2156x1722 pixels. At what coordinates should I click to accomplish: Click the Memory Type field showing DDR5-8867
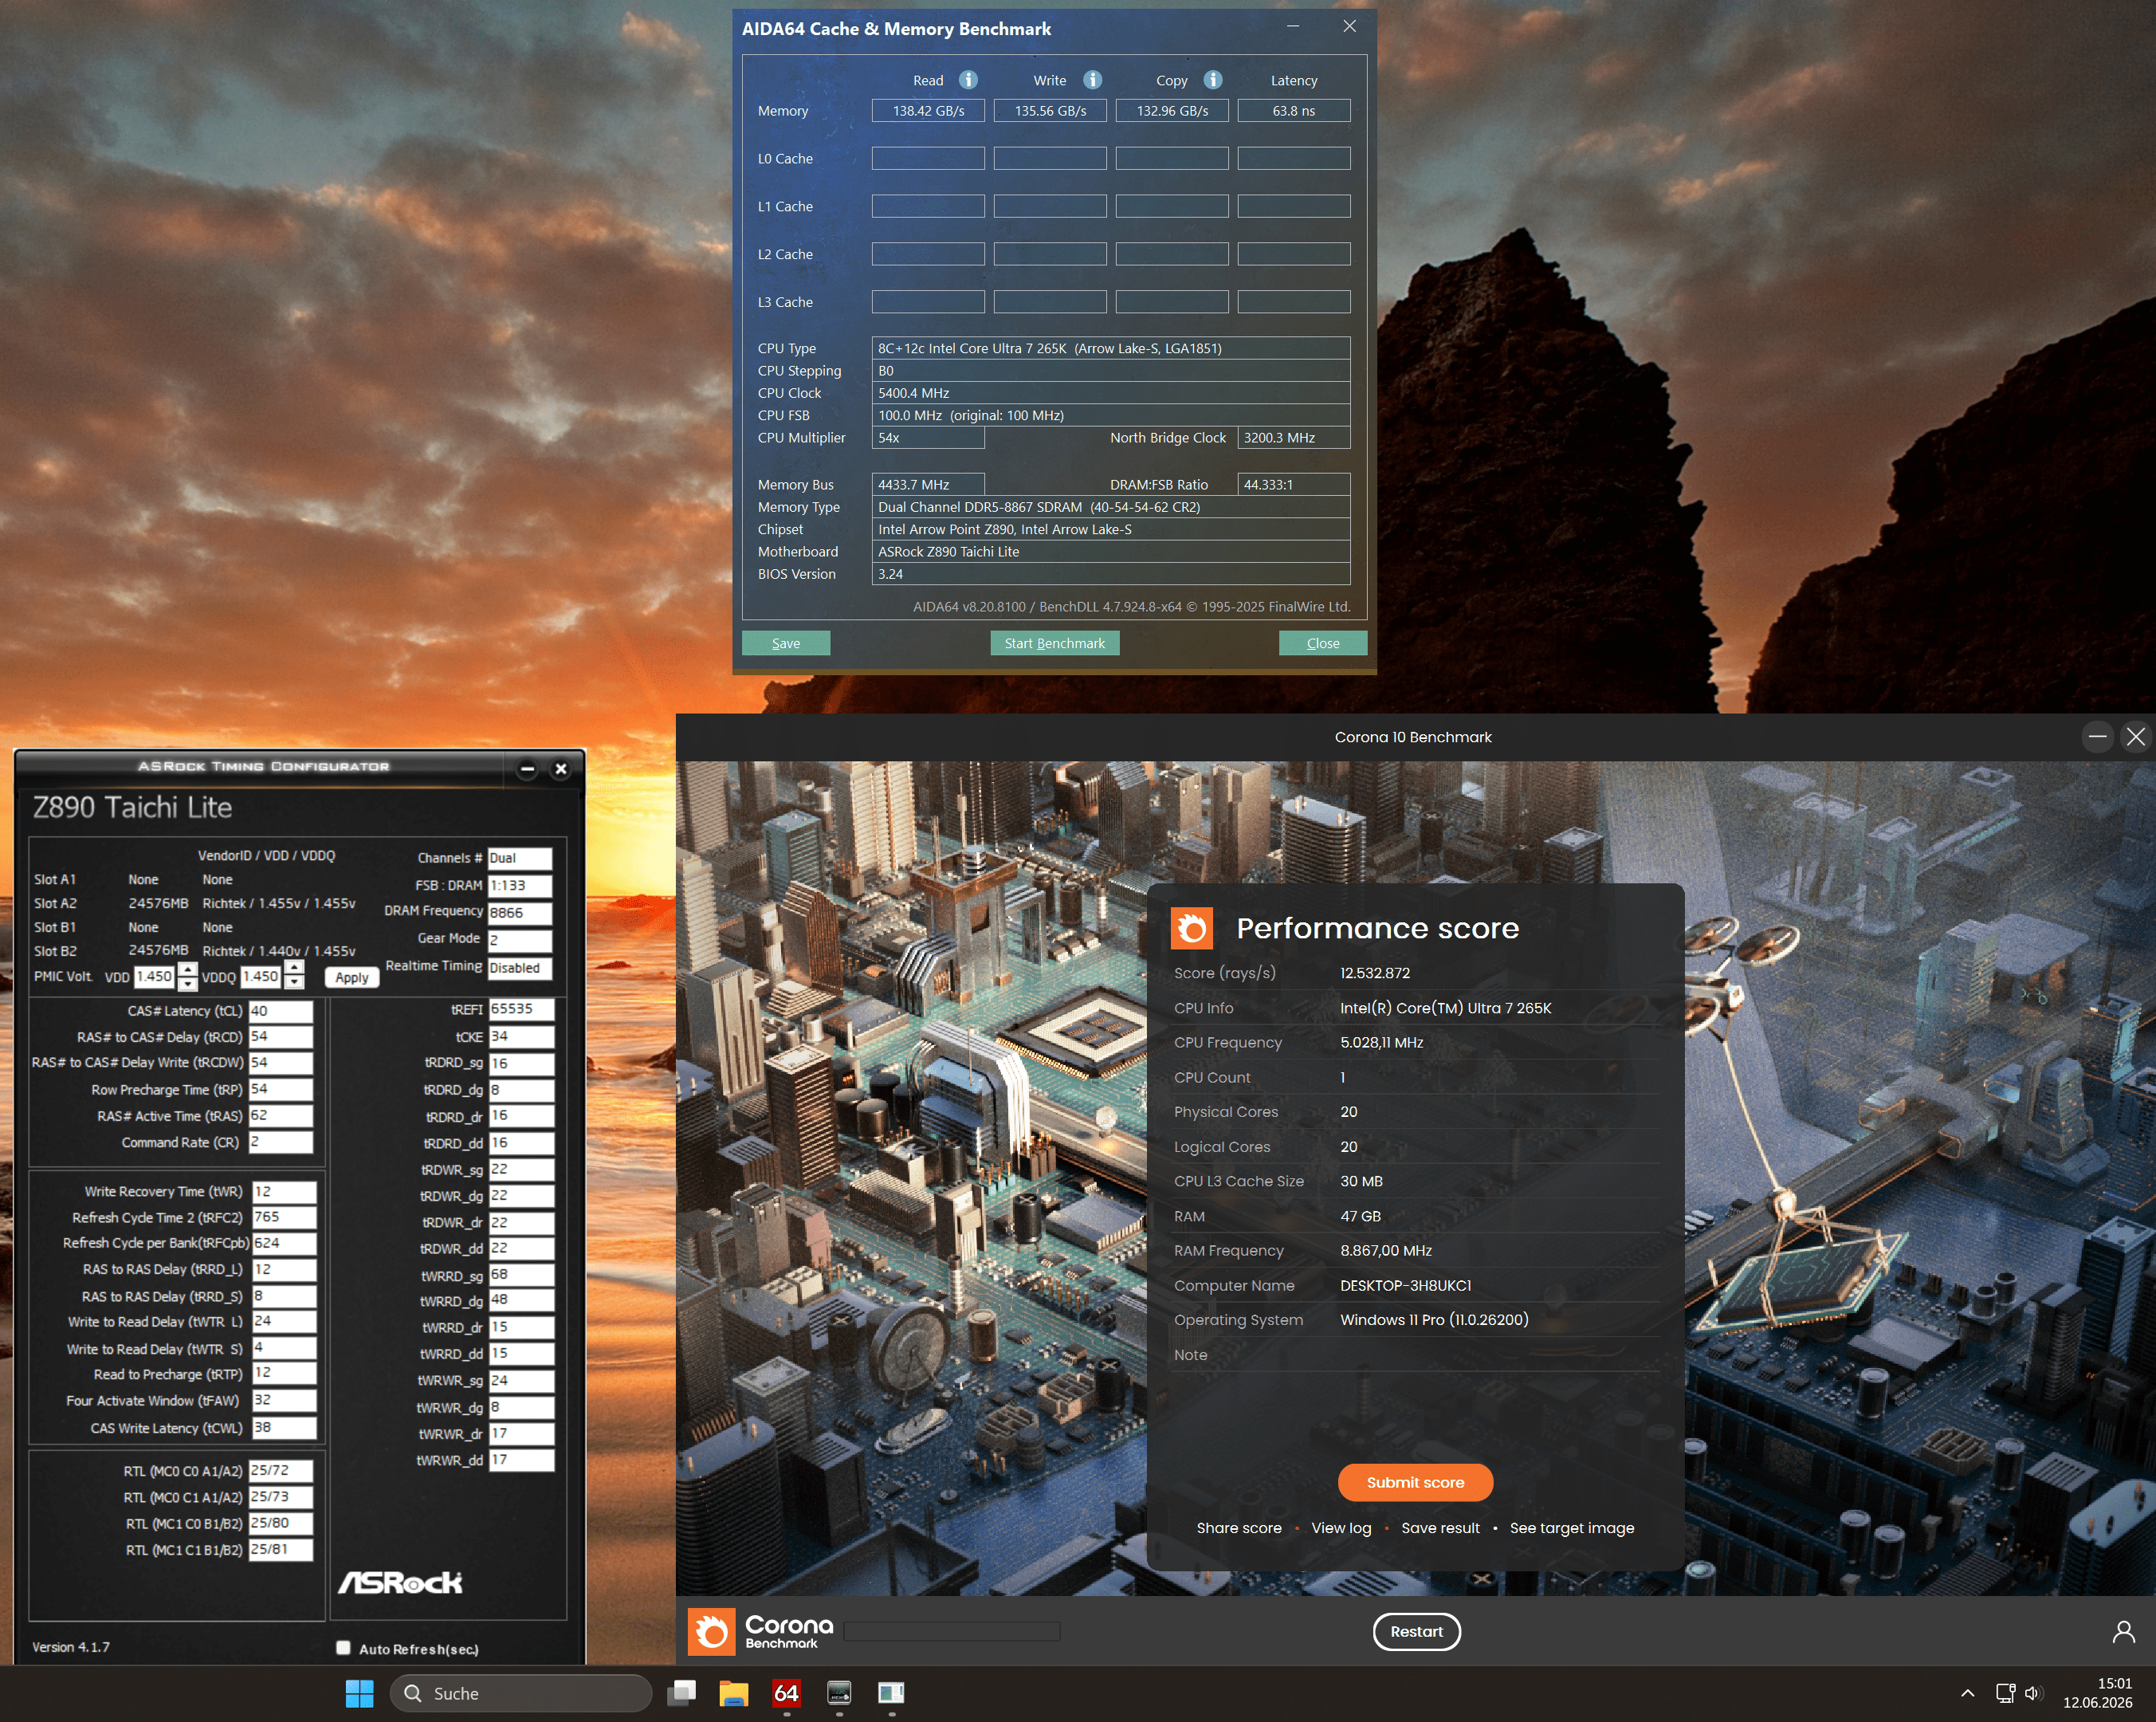click(x=1111, y=507)
